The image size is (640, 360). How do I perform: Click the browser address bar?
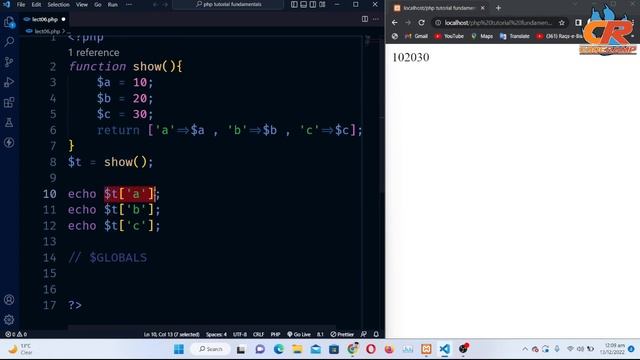[499, 23]
